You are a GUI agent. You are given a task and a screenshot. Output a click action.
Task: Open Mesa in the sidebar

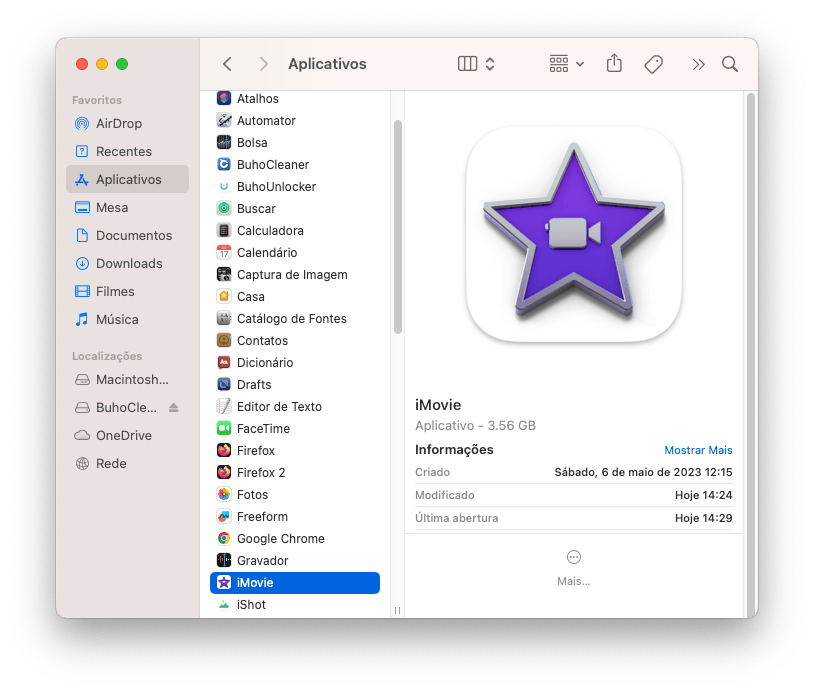(x=127, y=208)
